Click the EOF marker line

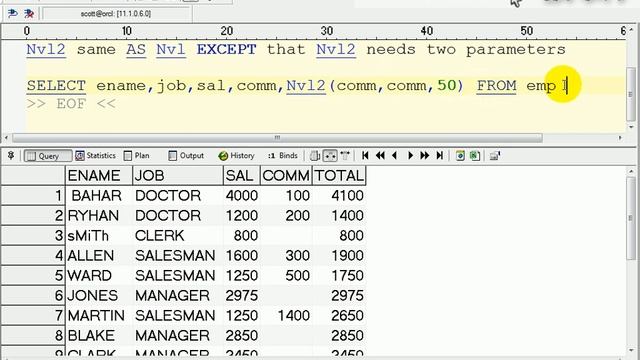(x=71, y=104)
